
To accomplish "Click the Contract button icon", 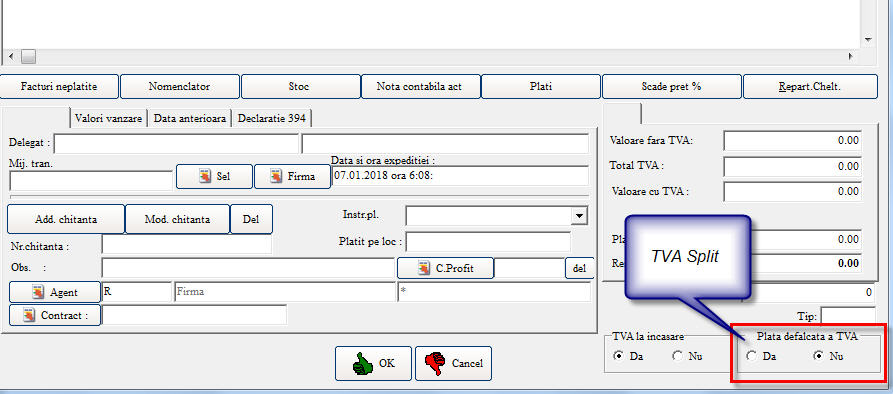I will tap(29, 315).
